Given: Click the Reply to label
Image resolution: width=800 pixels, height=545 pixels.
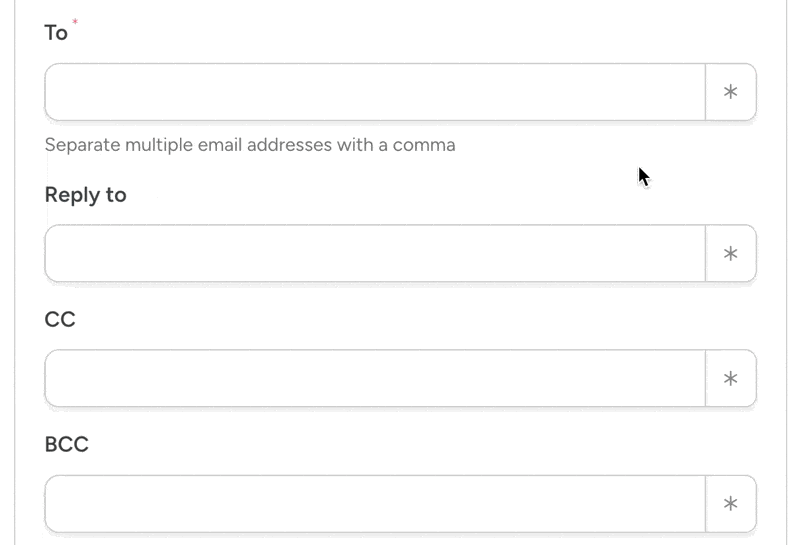Looking at the screenshot, I should point(85,194).
